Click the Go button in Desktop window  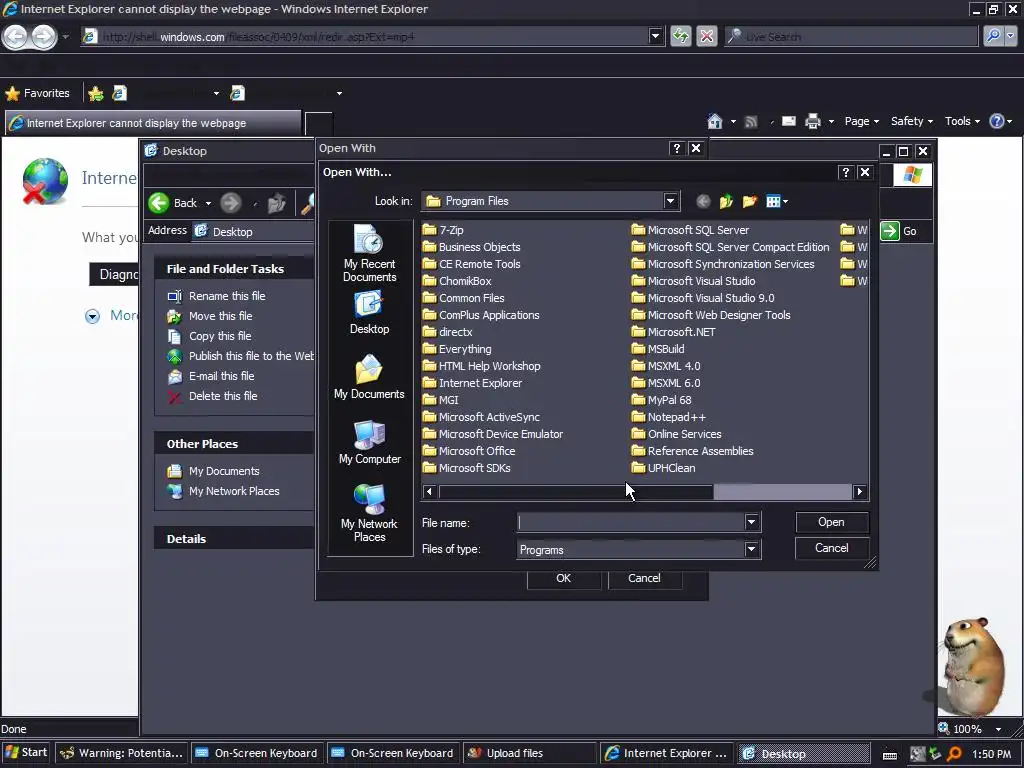click(x=901, y=231)
